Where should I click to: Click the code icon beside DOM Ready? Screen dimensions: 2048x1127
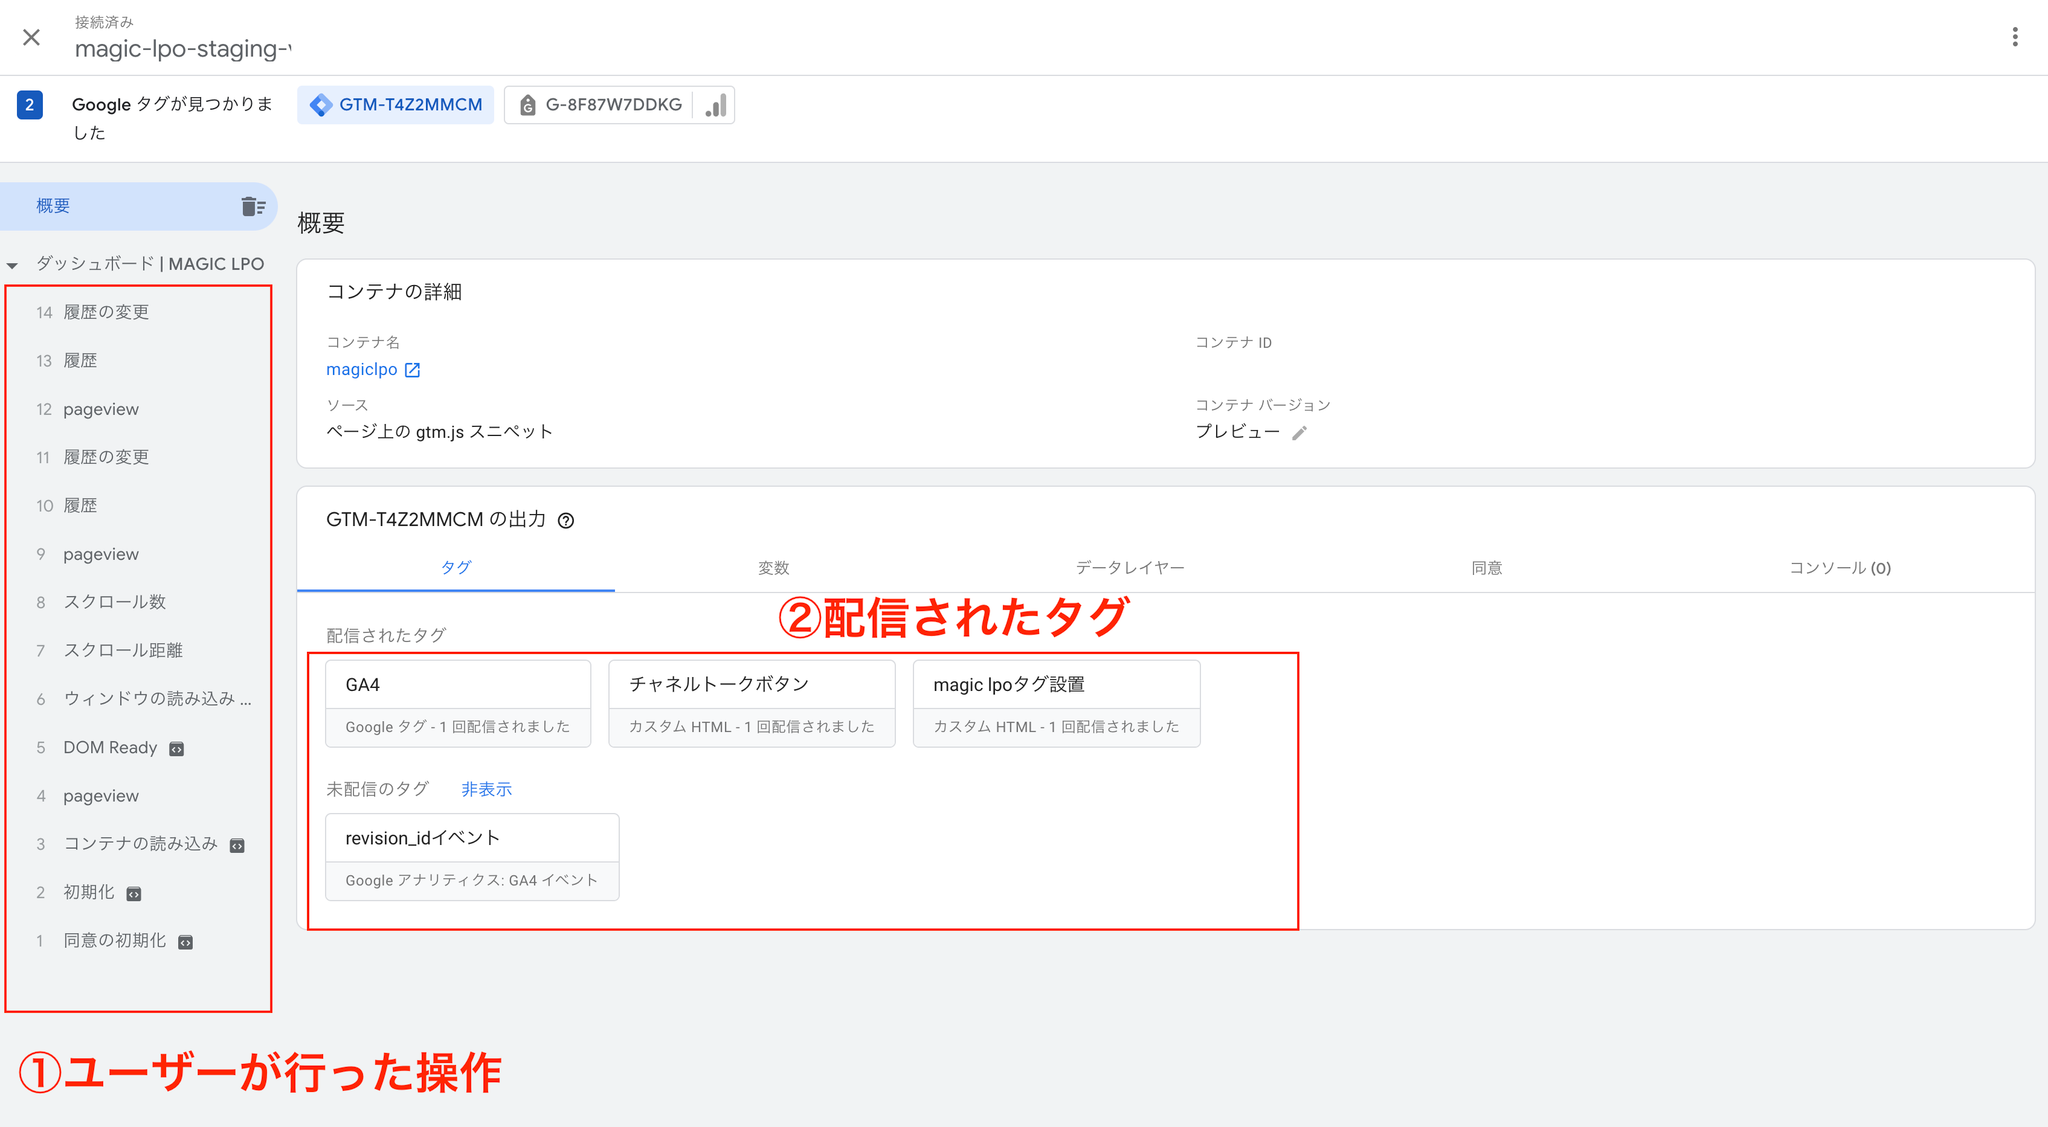pyautogui.click(x=177, y=749)
